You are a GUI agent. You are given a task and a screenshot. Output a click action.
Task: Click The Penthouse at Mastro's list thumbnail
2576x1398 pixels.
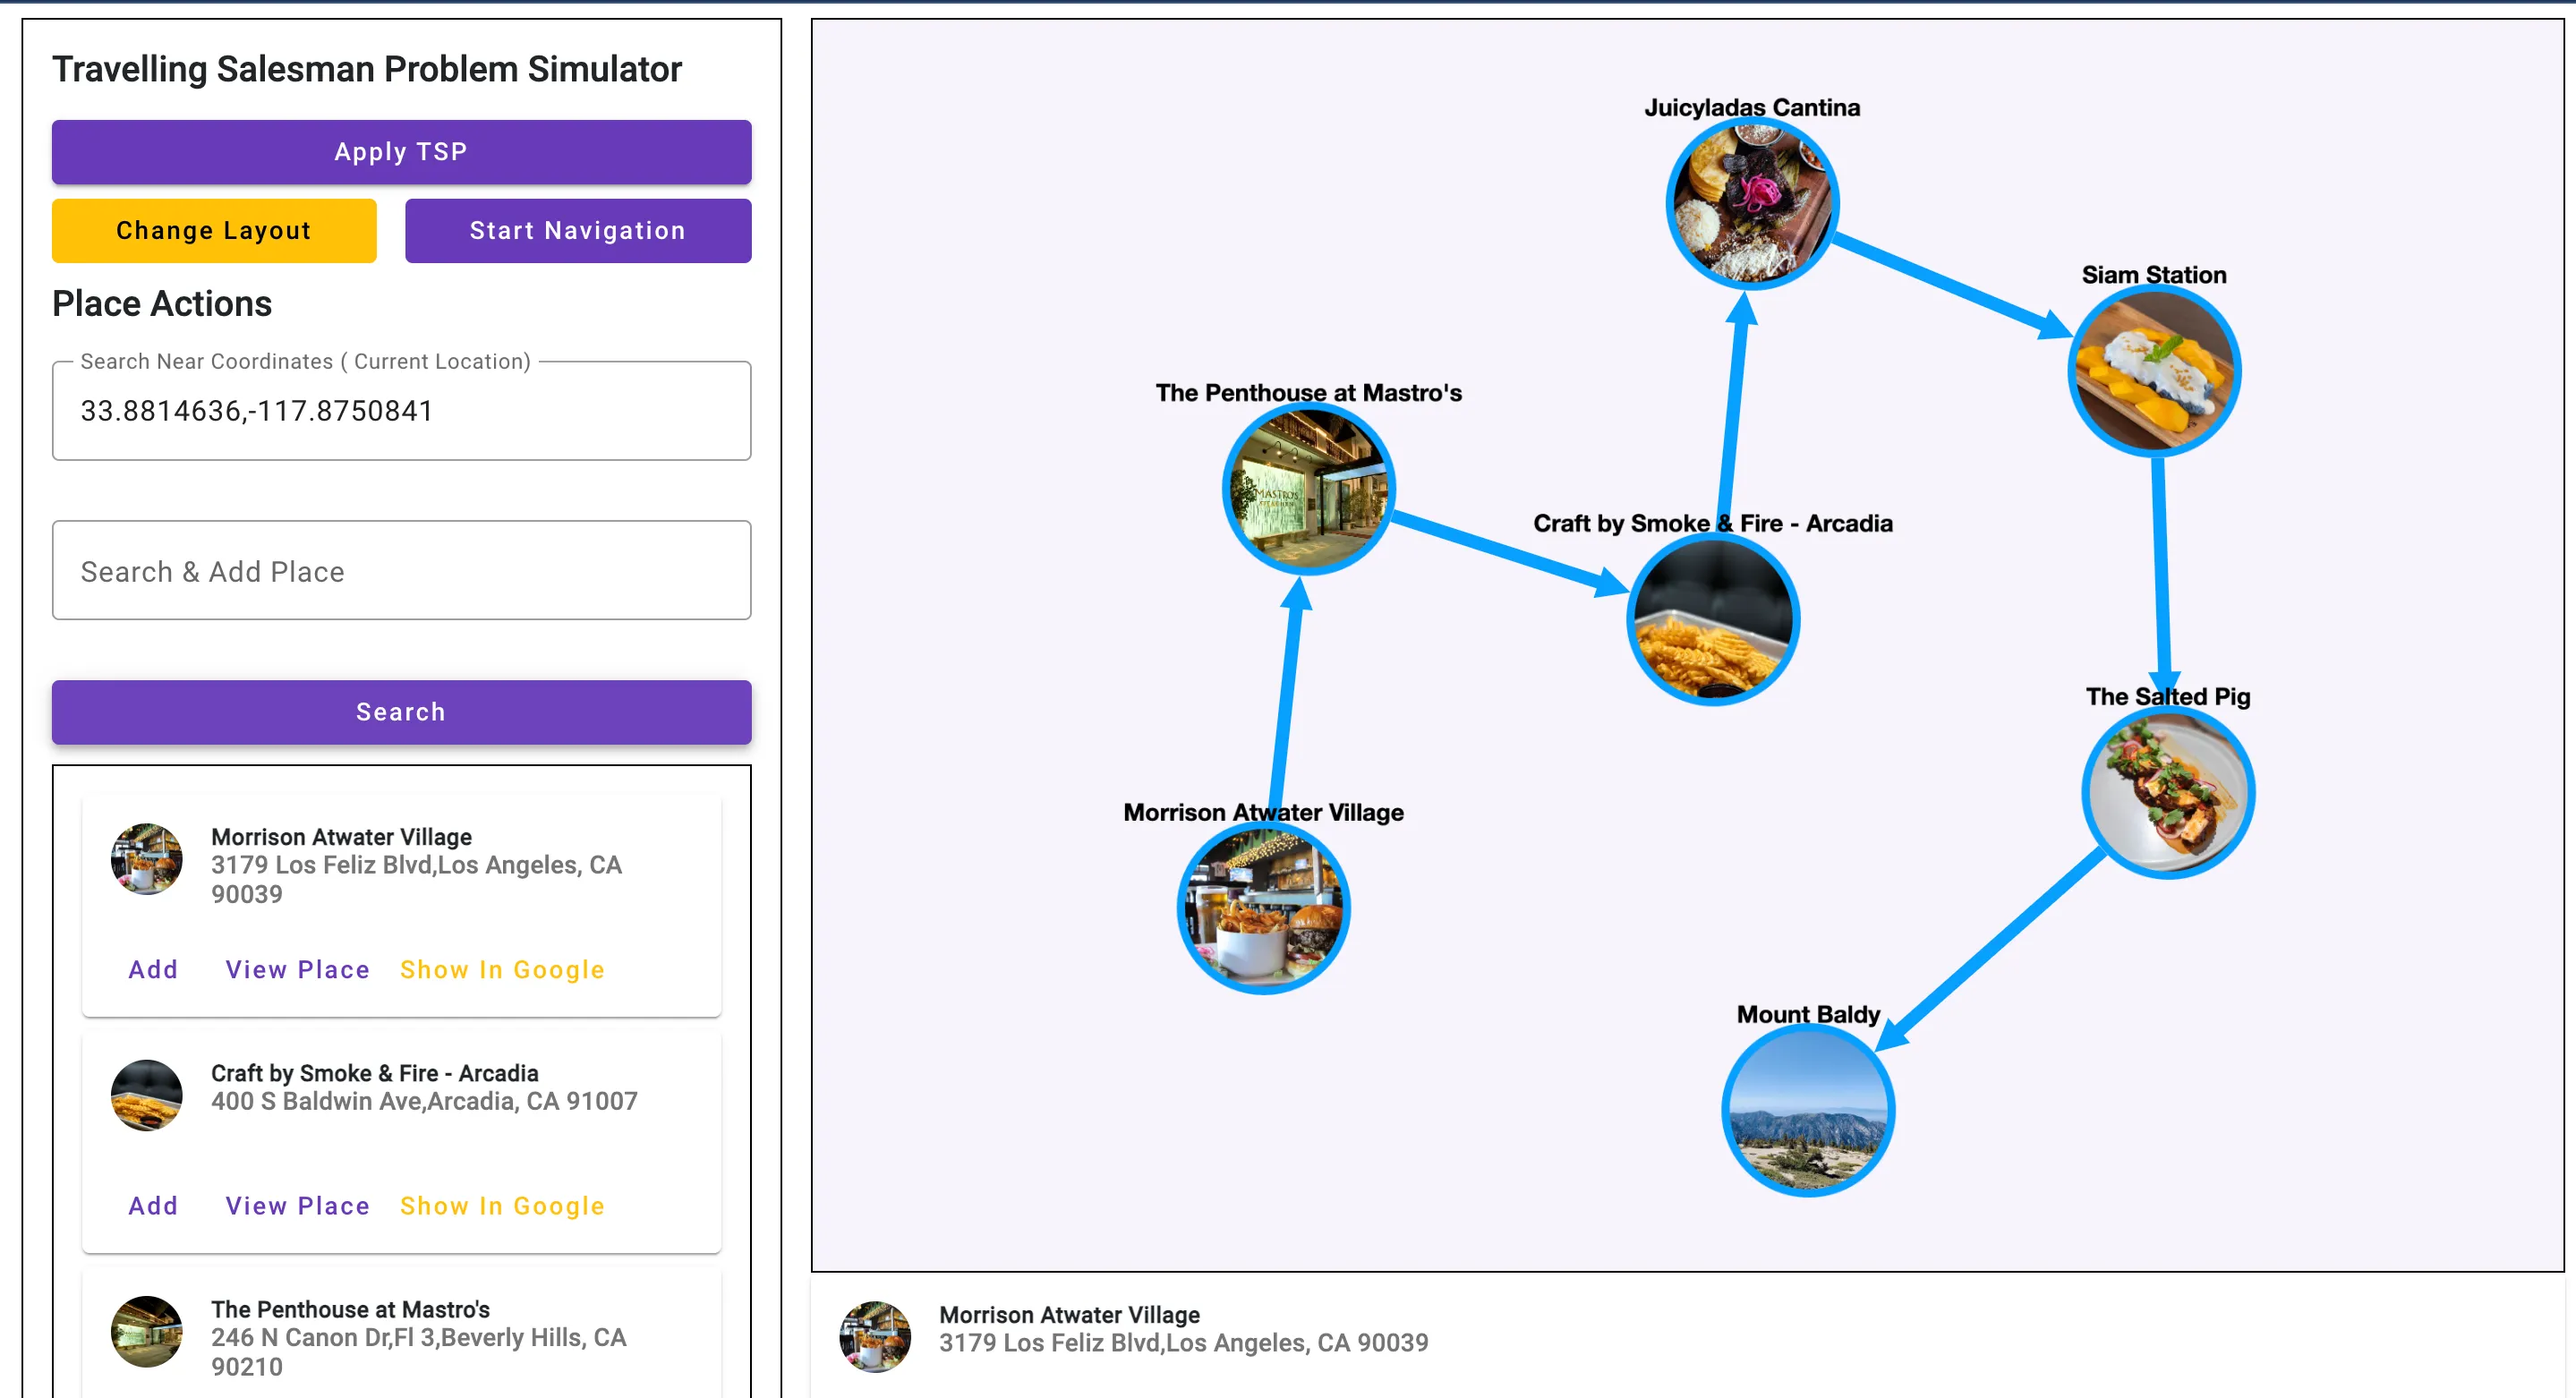[x=146, y=1331]
